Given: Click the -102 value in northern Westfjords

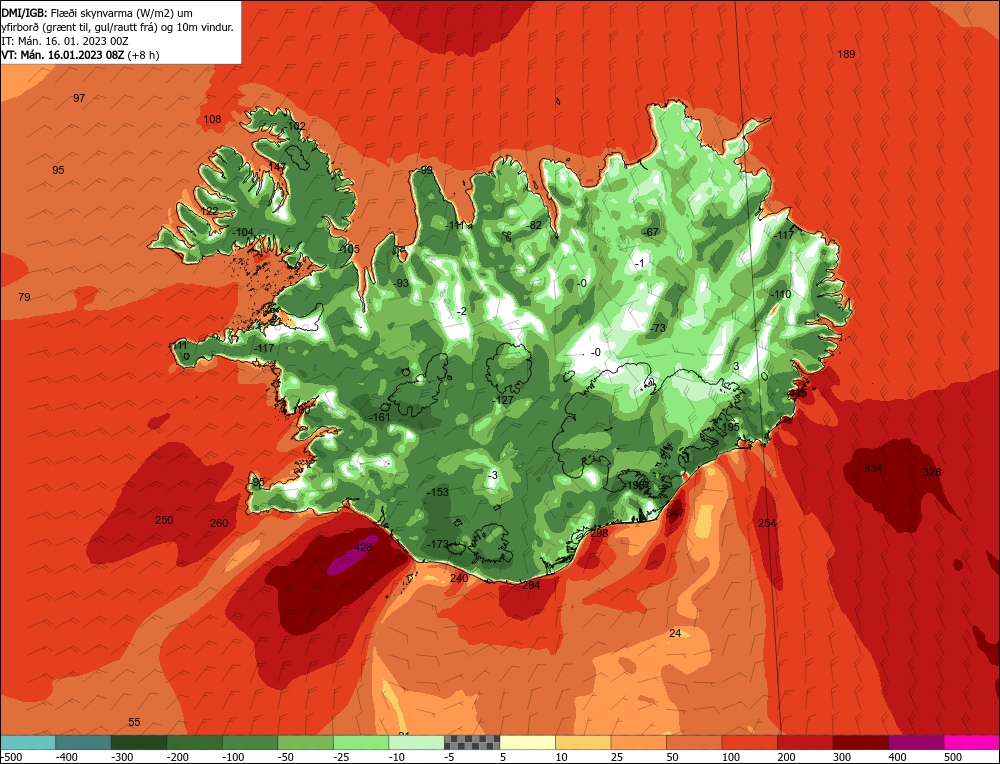Looking at the screenshot, I should coord(295,126).
